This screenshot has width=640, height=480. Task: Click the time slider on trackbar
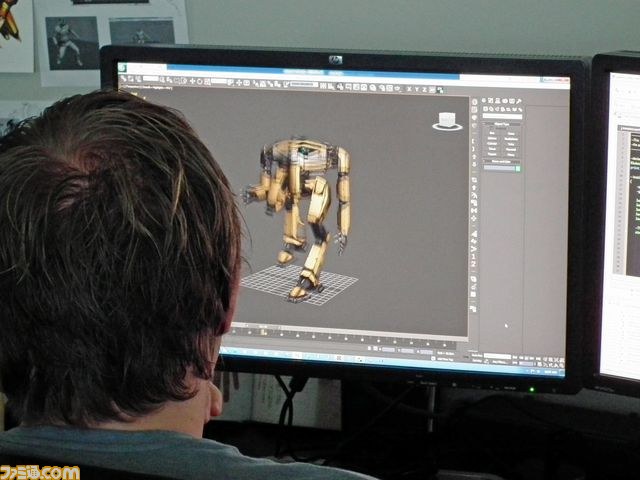263,327
